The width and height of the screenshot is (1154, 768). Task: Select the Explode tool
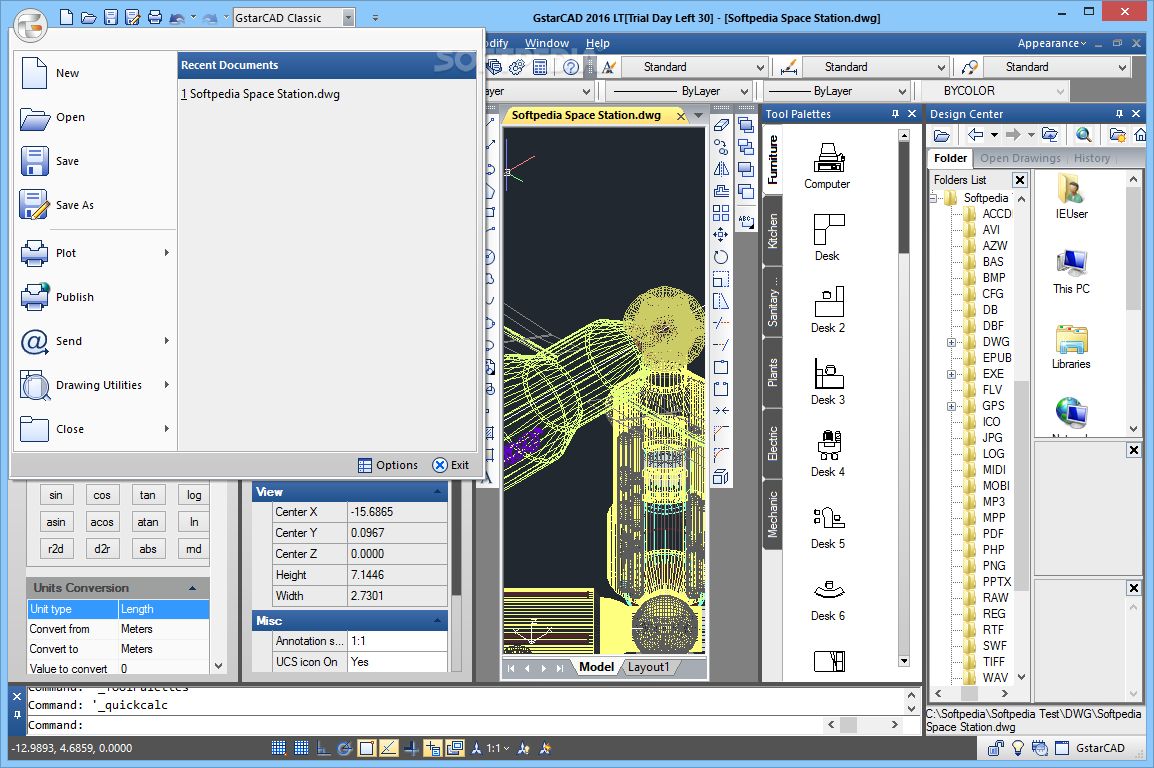tap(721, 477)
